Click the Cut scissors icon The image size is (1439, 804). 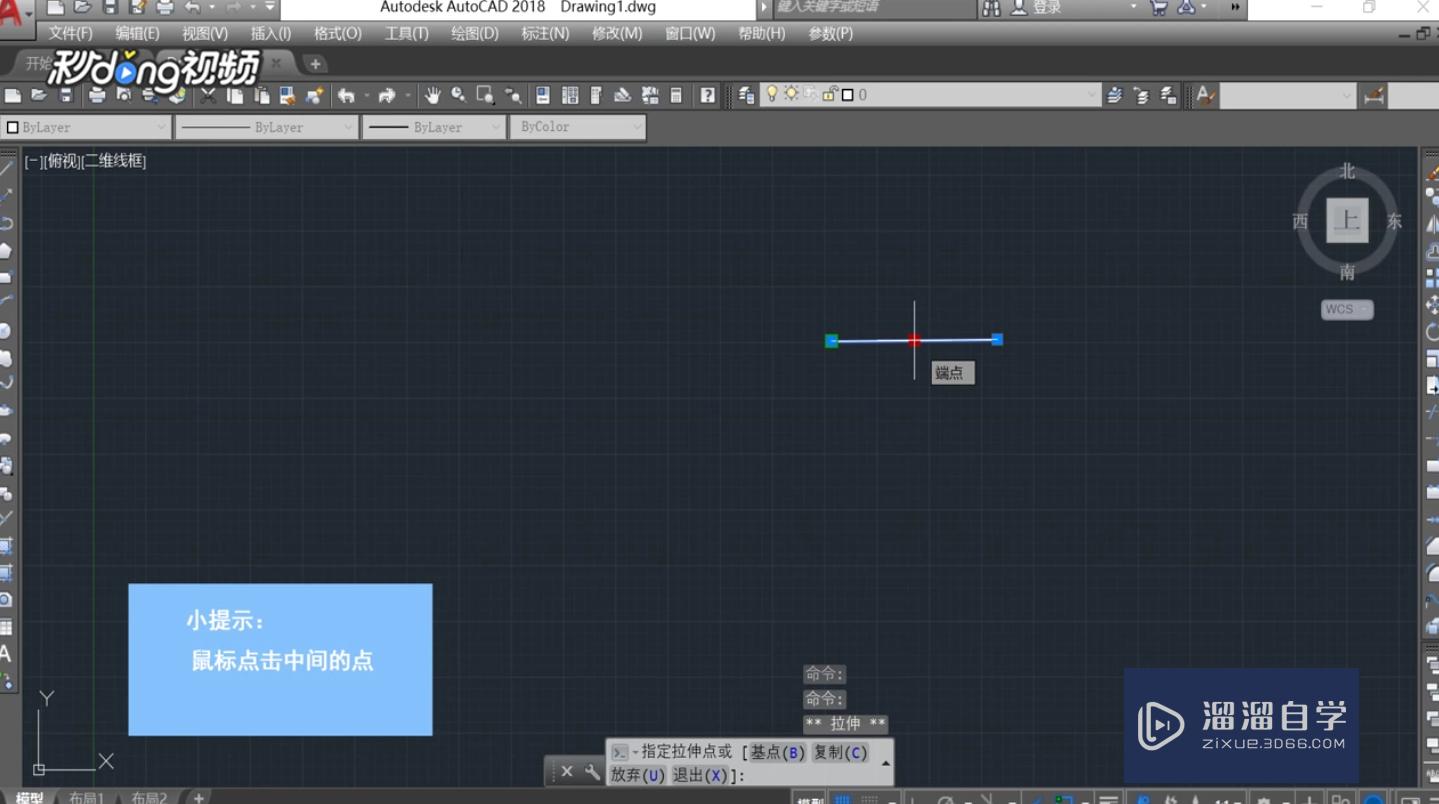pos(208,96)
